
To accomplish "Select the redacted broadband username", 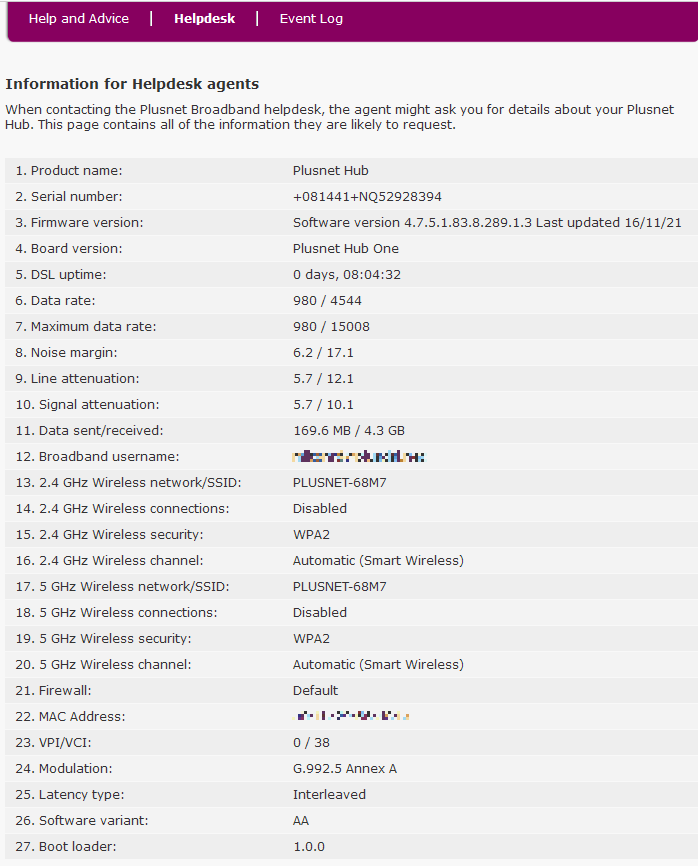I will [x=358, y=456].
